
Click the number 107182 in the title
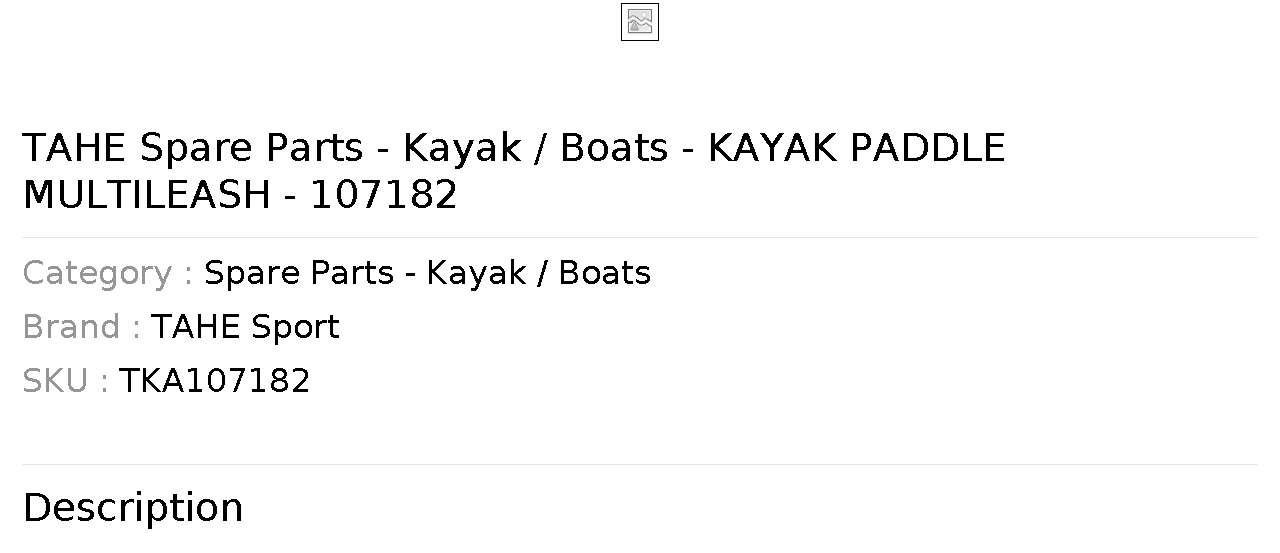tap(384, 195)
